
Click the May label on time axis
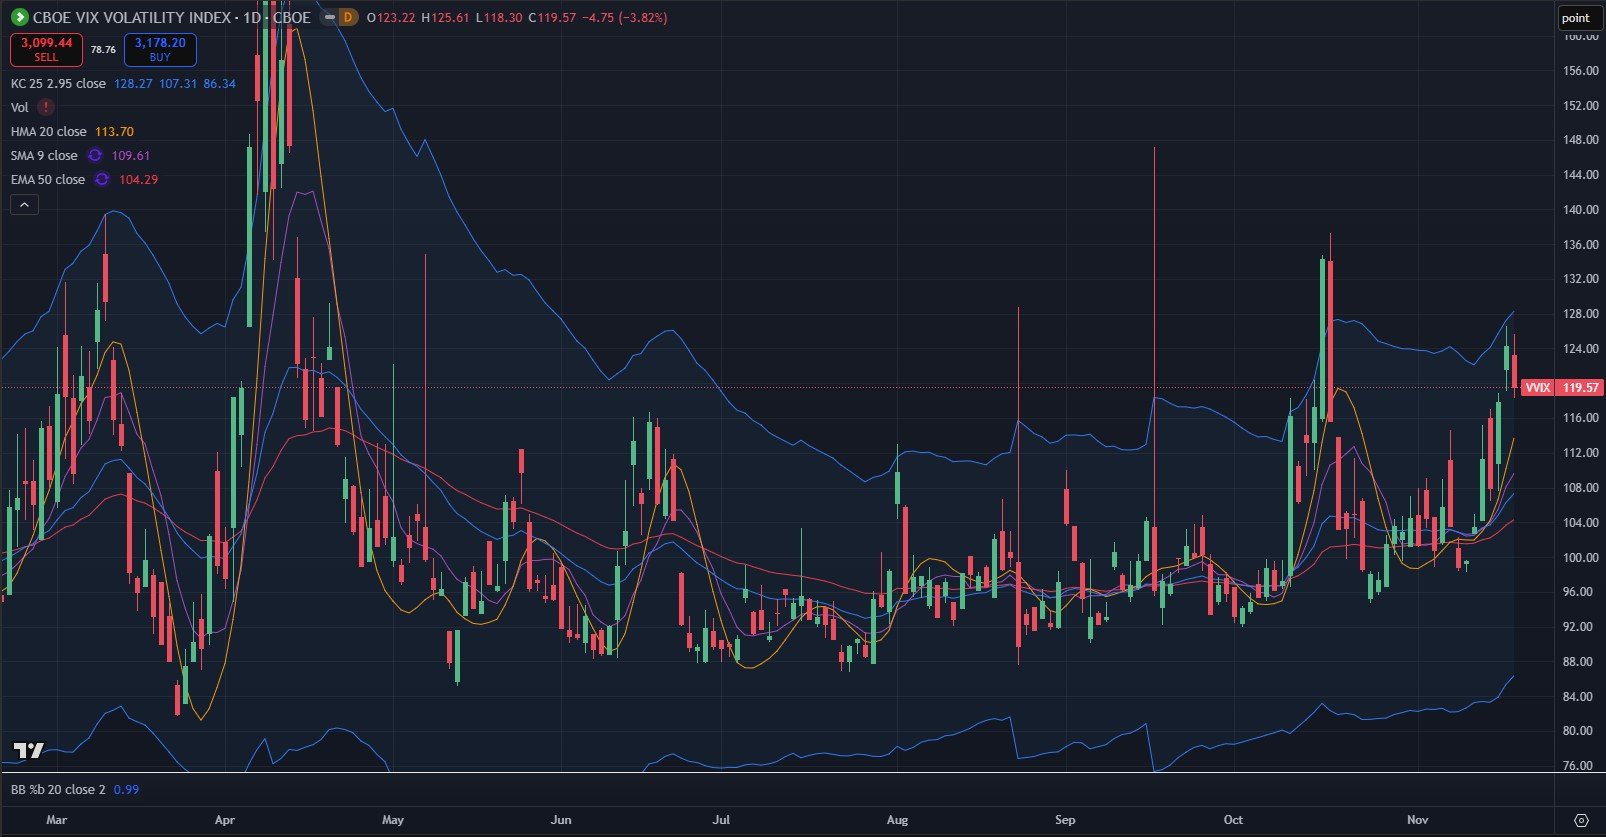393,820
